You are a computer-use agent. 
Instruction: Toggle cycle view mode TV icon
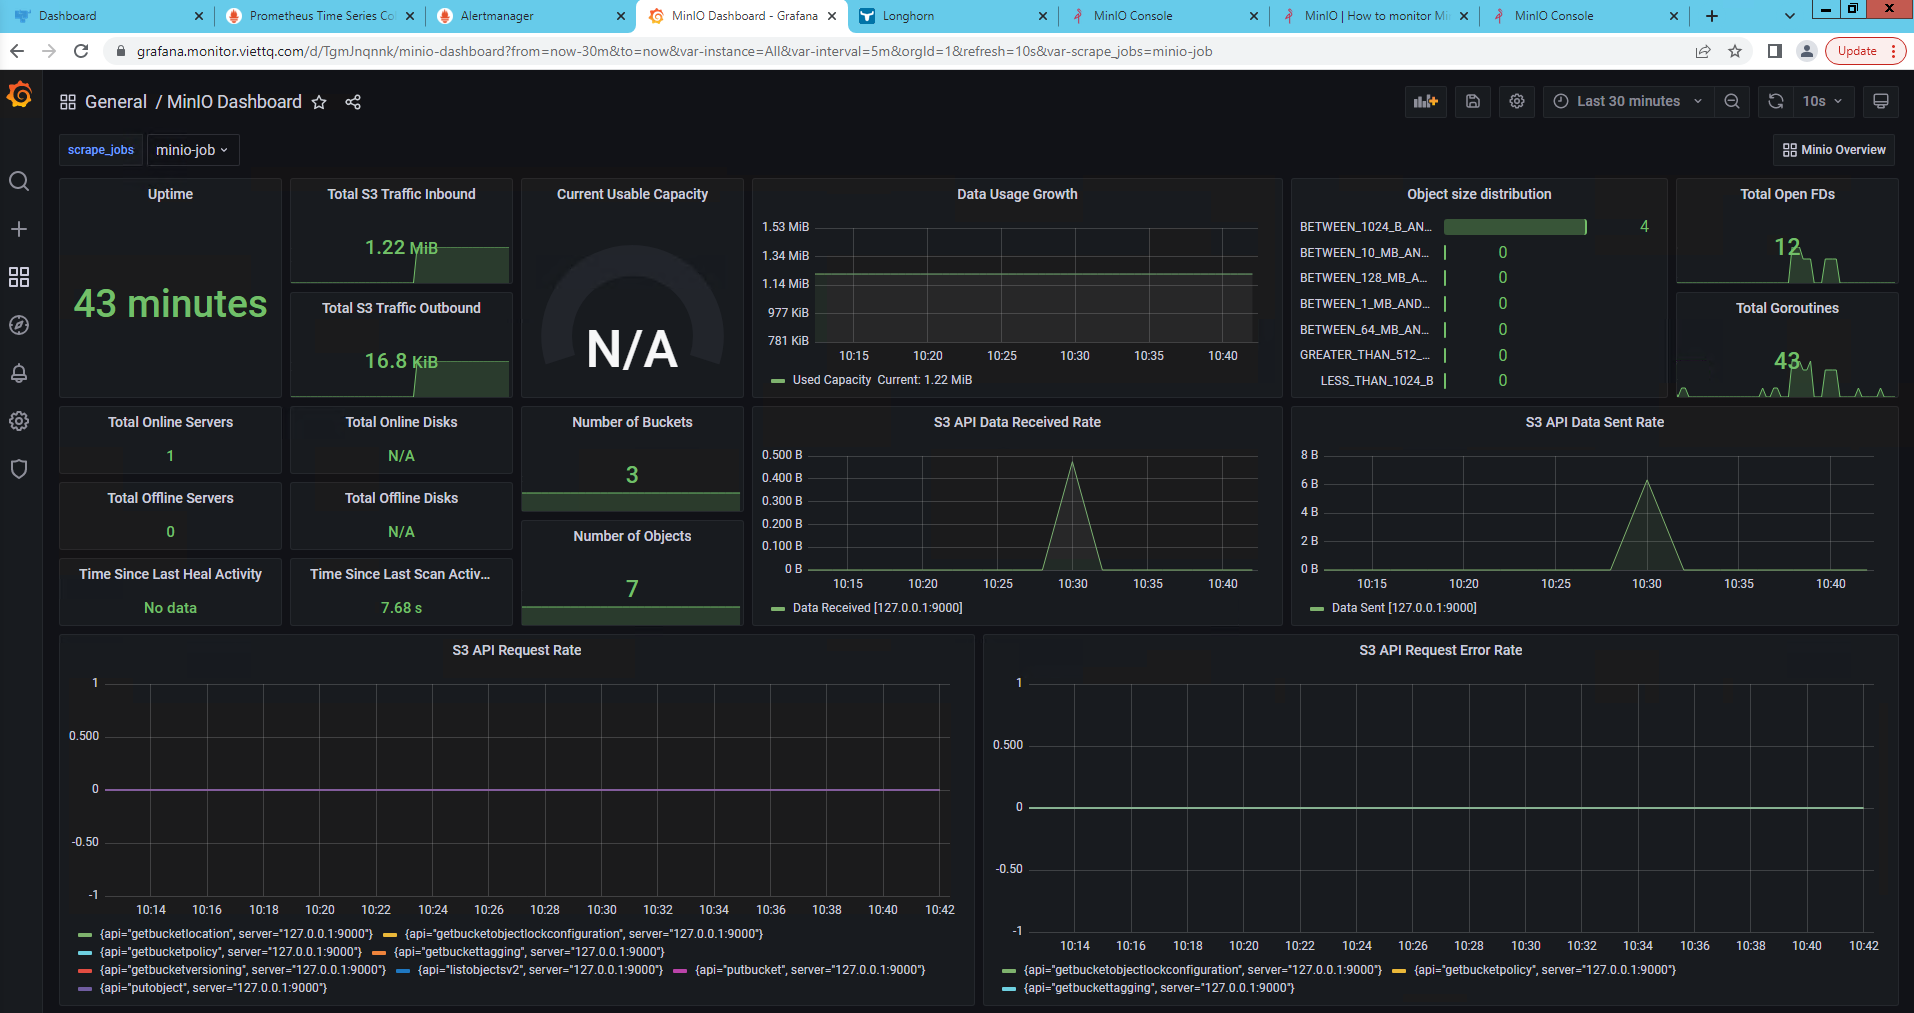tap(1880, 101)
